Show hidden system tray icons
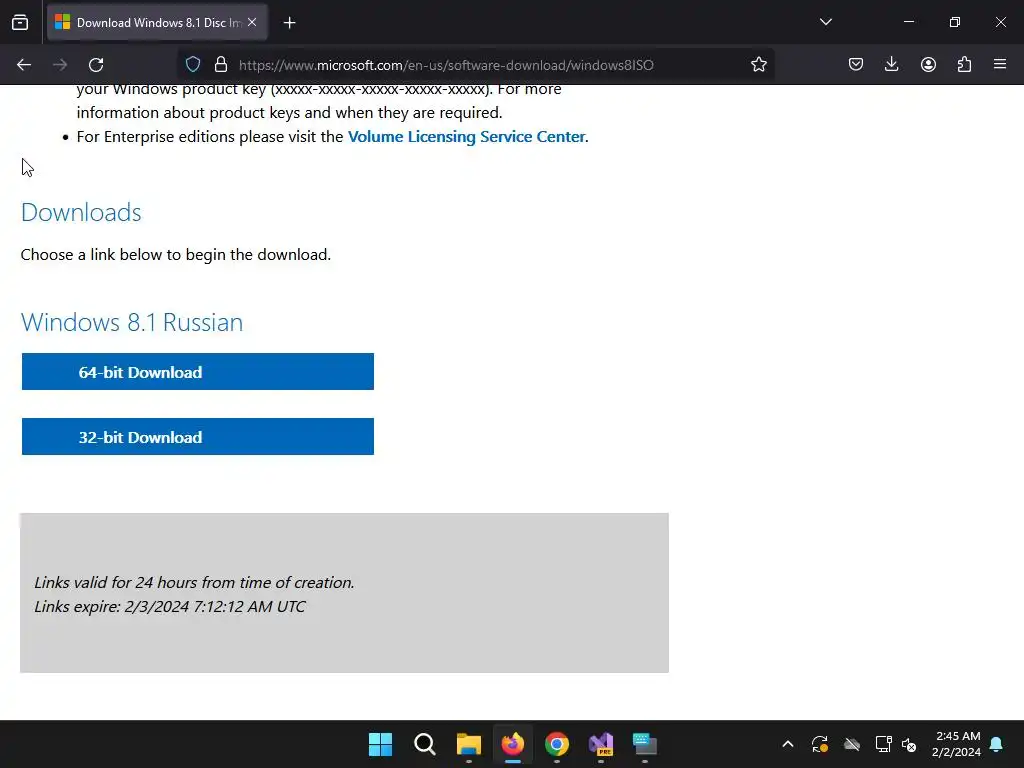 coord(788,744)
